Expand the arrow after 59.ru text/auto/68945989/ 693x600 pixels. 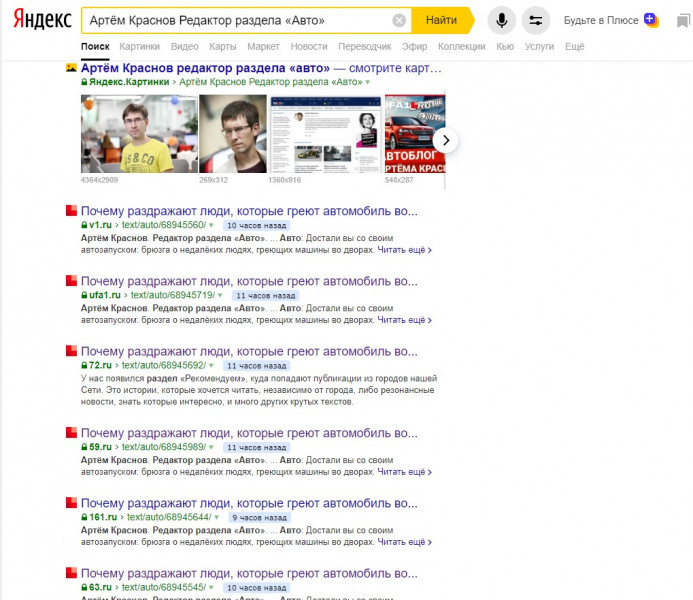pyautogui.click(x=211, y=447)
